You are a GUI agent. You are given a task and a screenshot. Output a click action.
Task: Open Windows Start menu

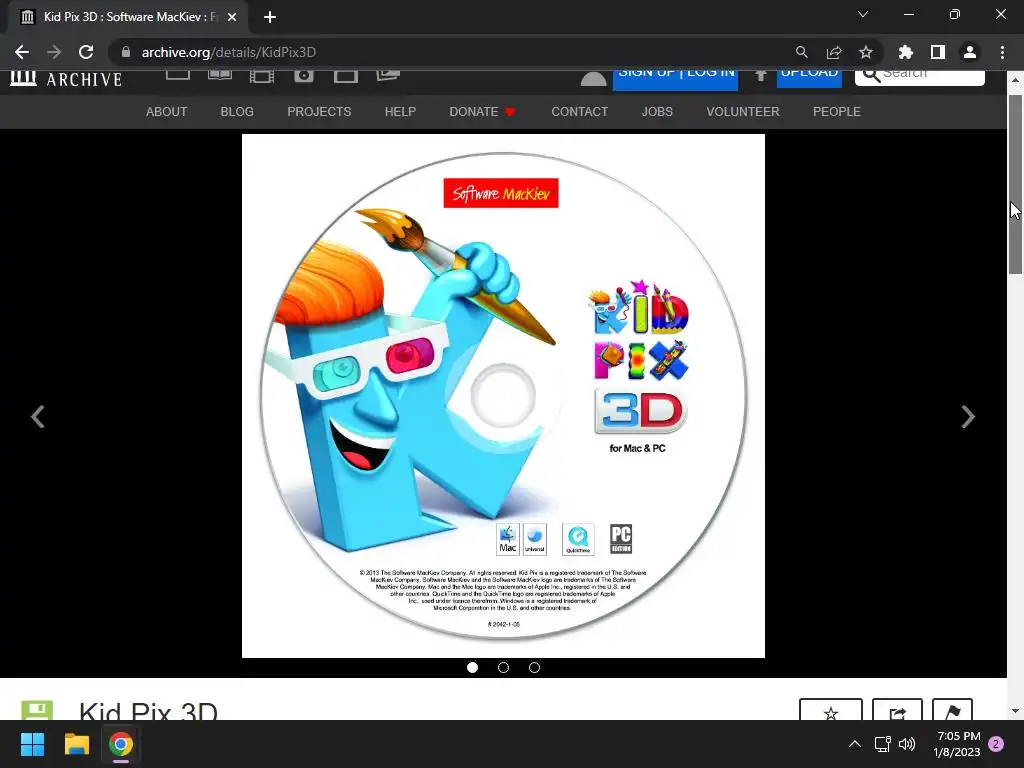click(x=32, y=744)
